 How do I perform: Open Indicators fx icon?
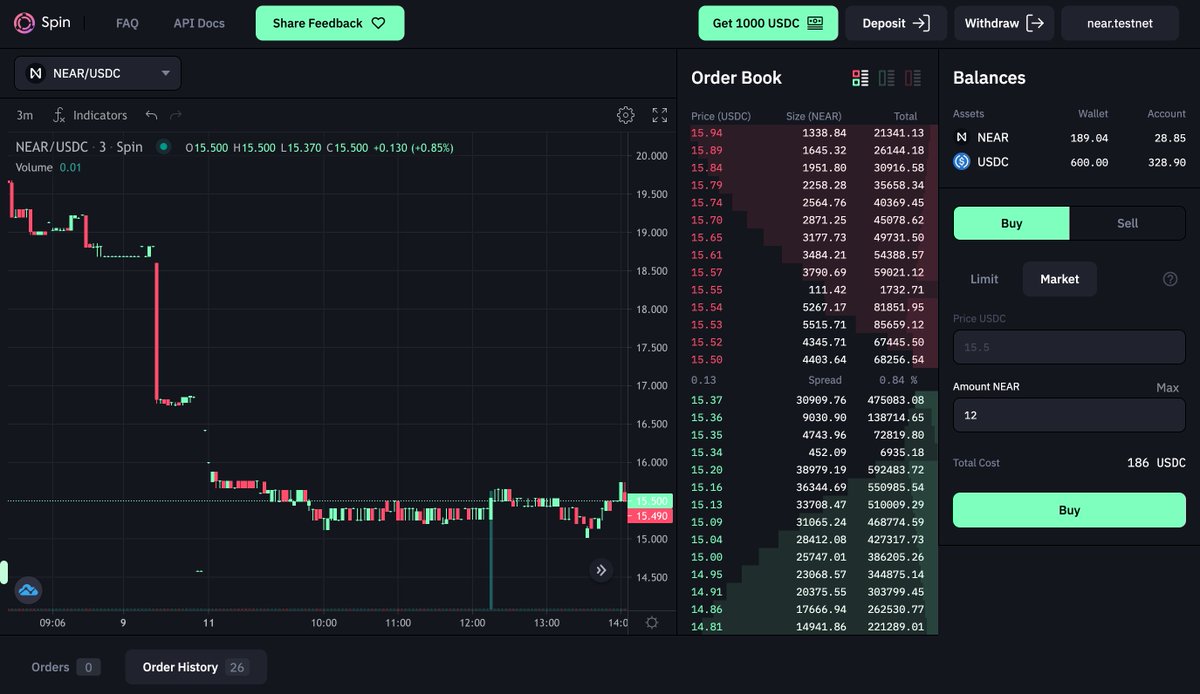click(x=59, y=115)
